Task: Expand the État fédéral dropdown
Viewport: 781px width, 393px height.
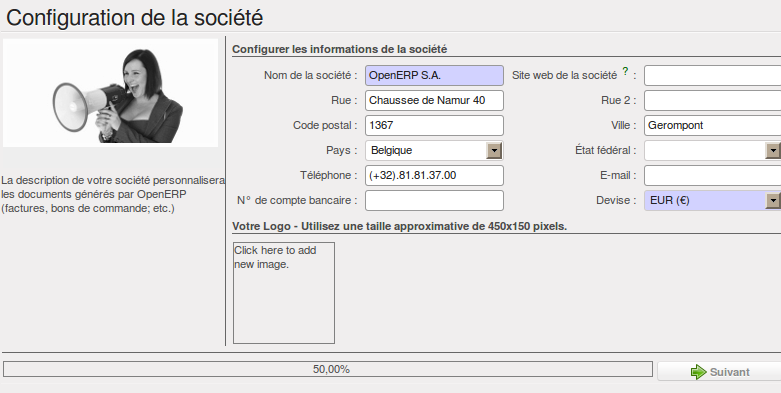Action: tap(773, 150)
